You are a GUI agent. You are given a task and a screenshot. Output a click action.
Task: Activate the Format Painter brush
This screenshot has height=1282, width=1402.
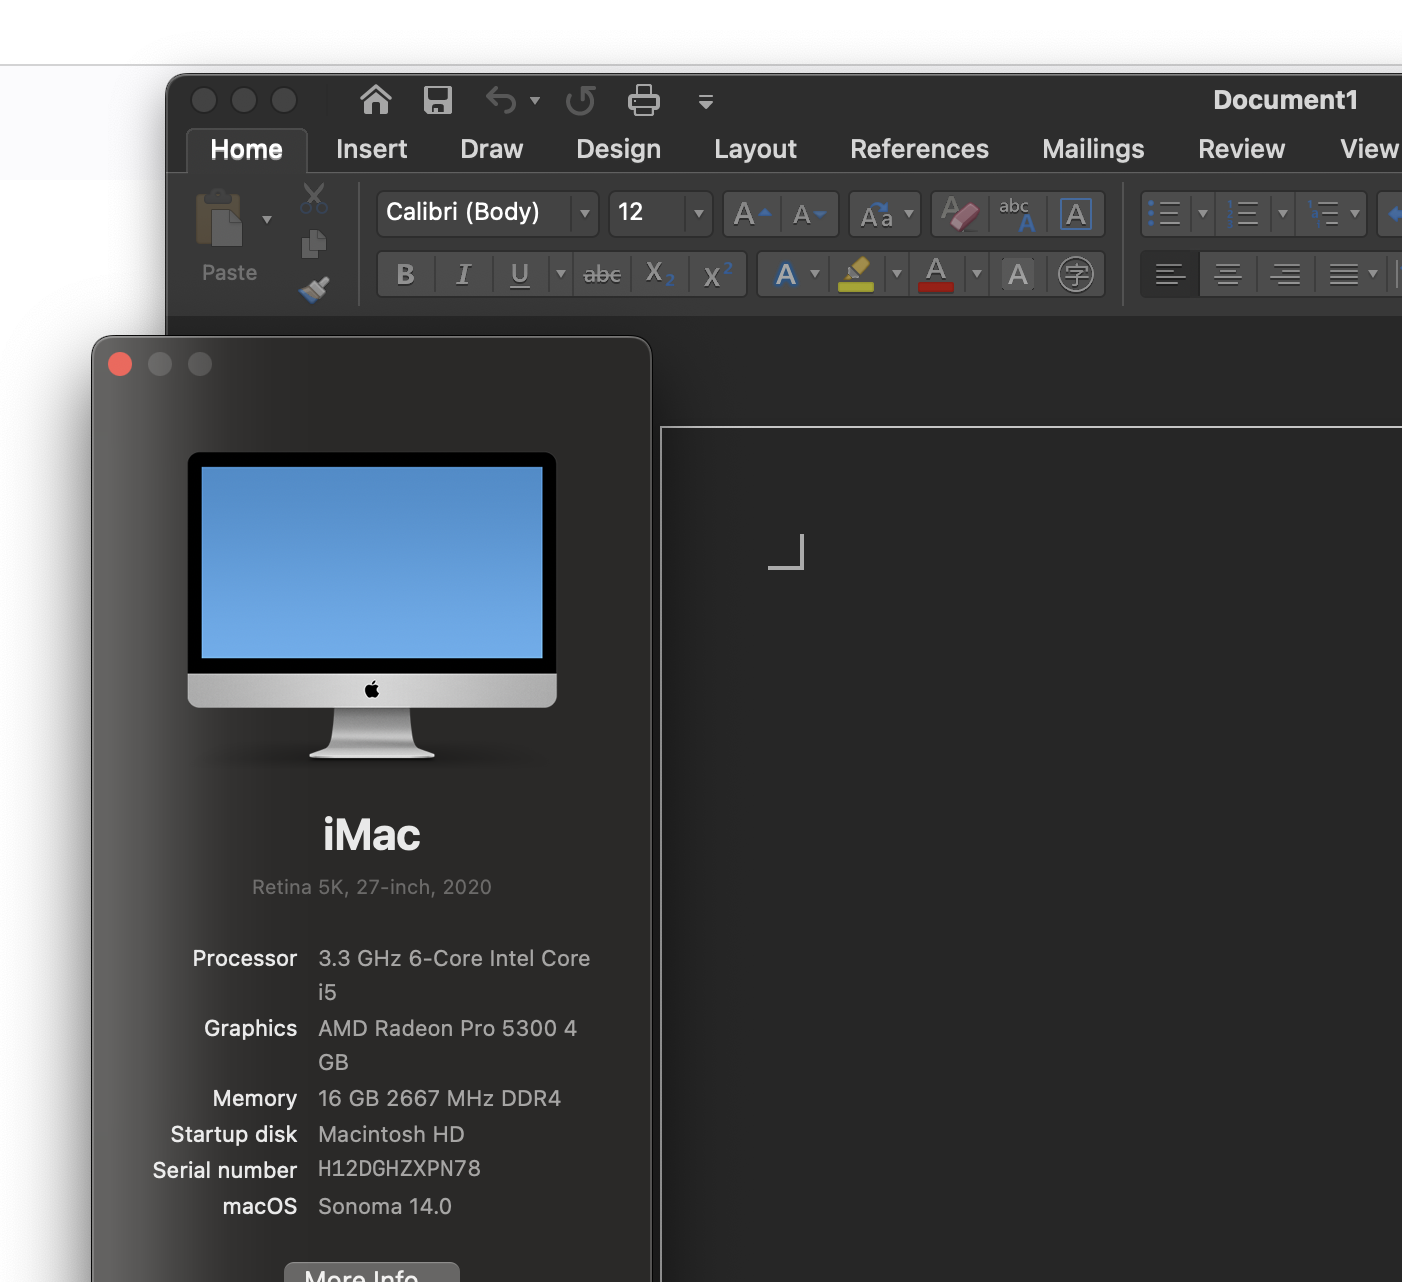(x=314, y=289)
